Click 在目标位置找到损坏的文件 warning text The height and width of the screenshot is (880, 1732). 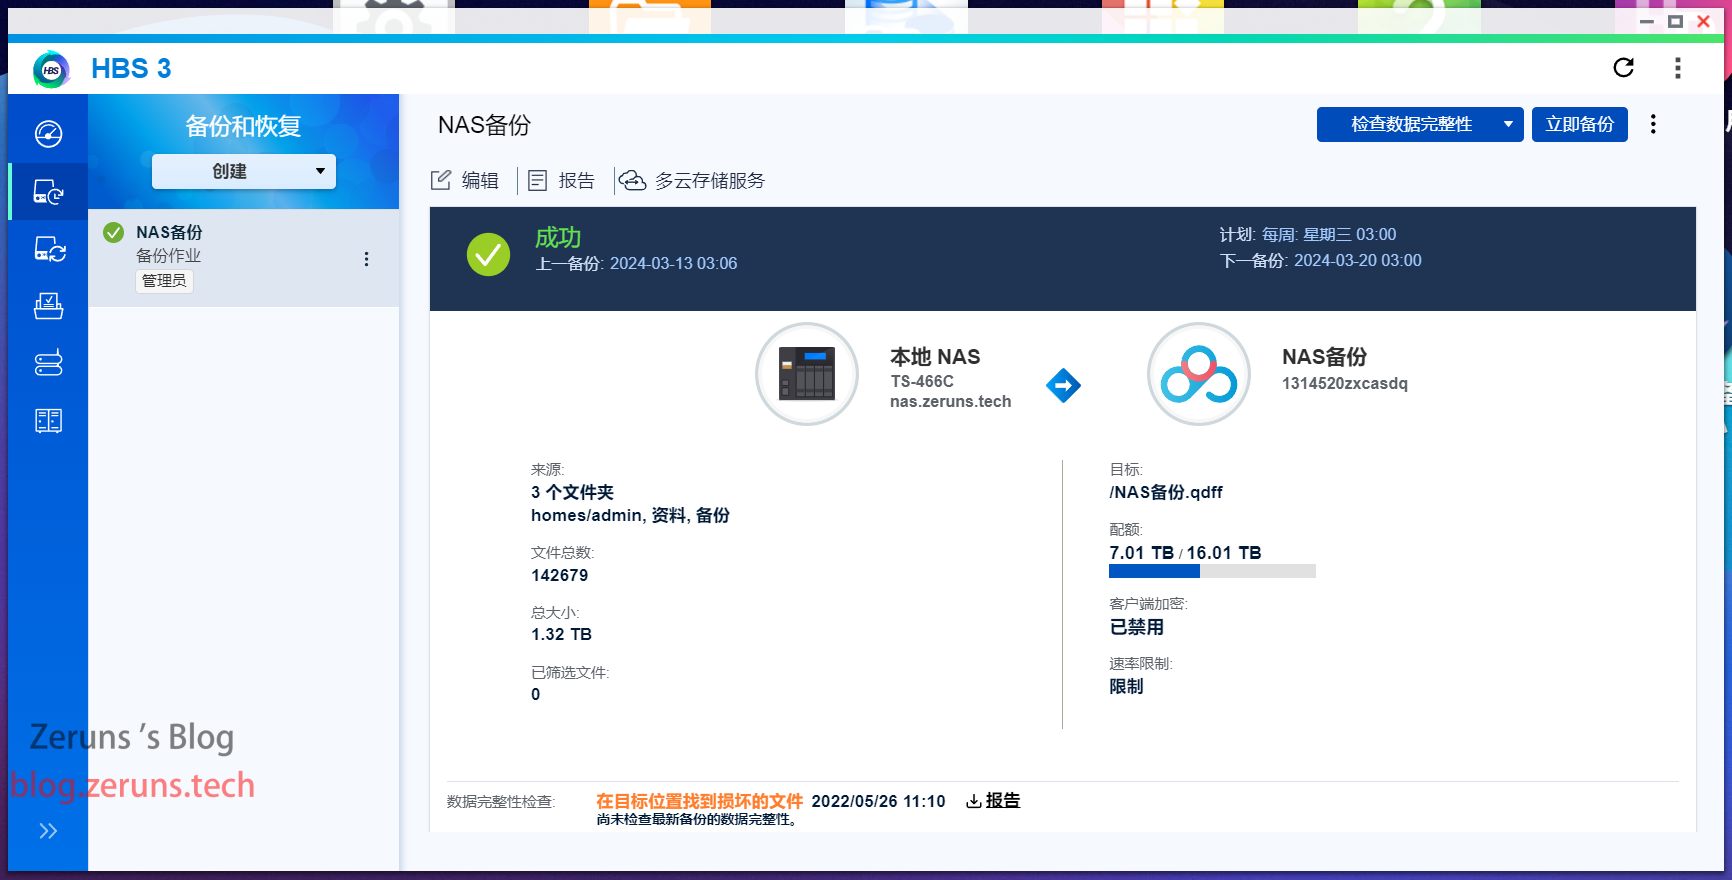pos(699,801)
